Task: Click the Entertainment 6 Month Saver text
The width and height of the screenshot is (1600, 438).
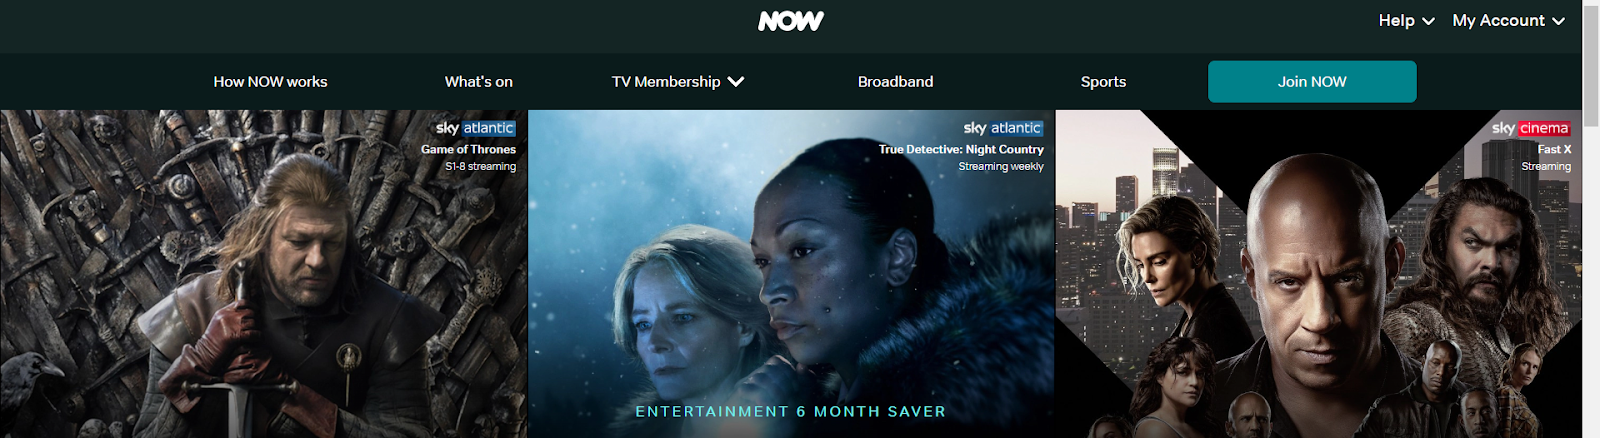Action: pos(790,412)
